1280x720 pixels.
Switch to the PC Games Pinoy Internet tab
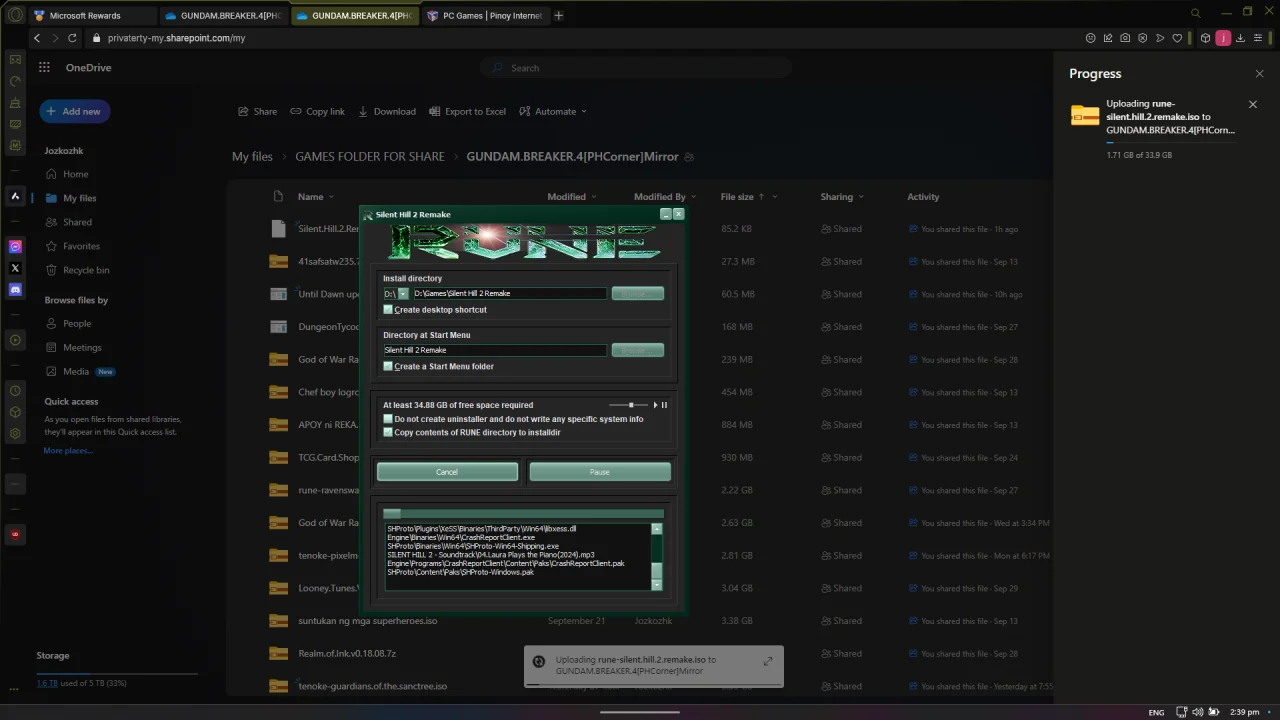[485, 15]
